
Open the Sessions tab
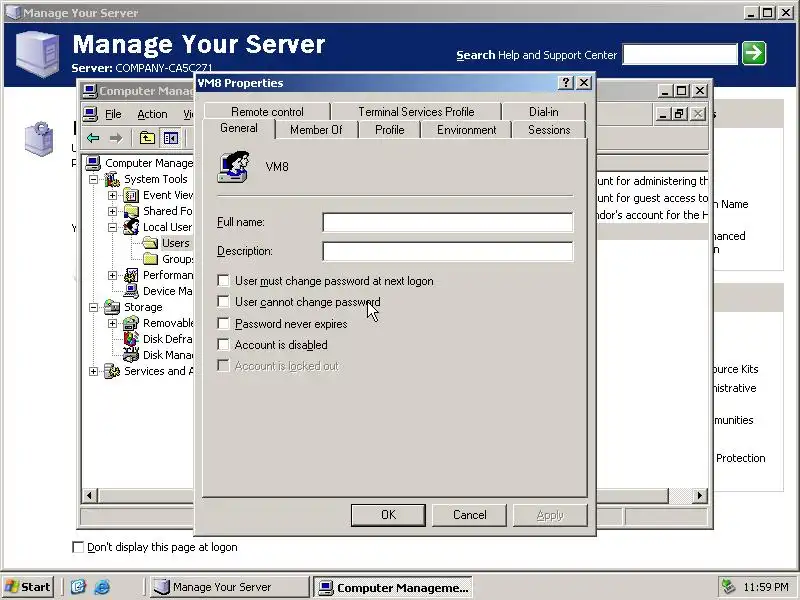(549, 130)
